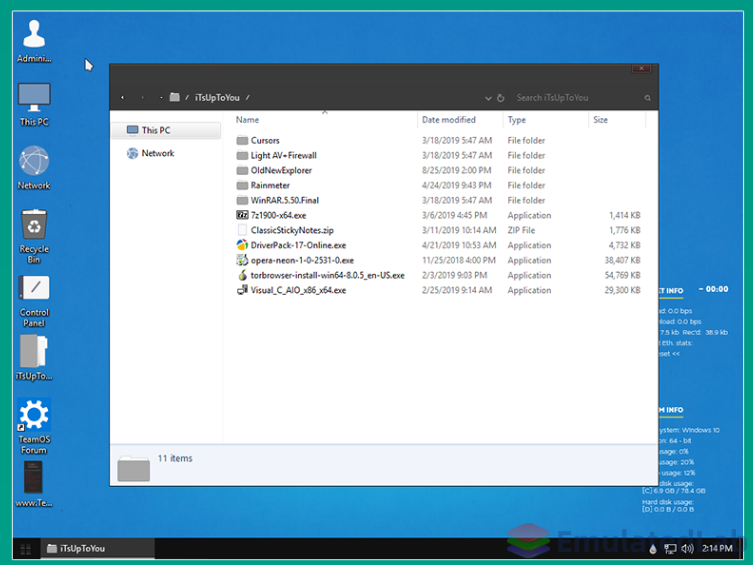This screenshot has height=565, width=753.
Task: Select the Rainmeter folder name
Action: click(270, 185)
